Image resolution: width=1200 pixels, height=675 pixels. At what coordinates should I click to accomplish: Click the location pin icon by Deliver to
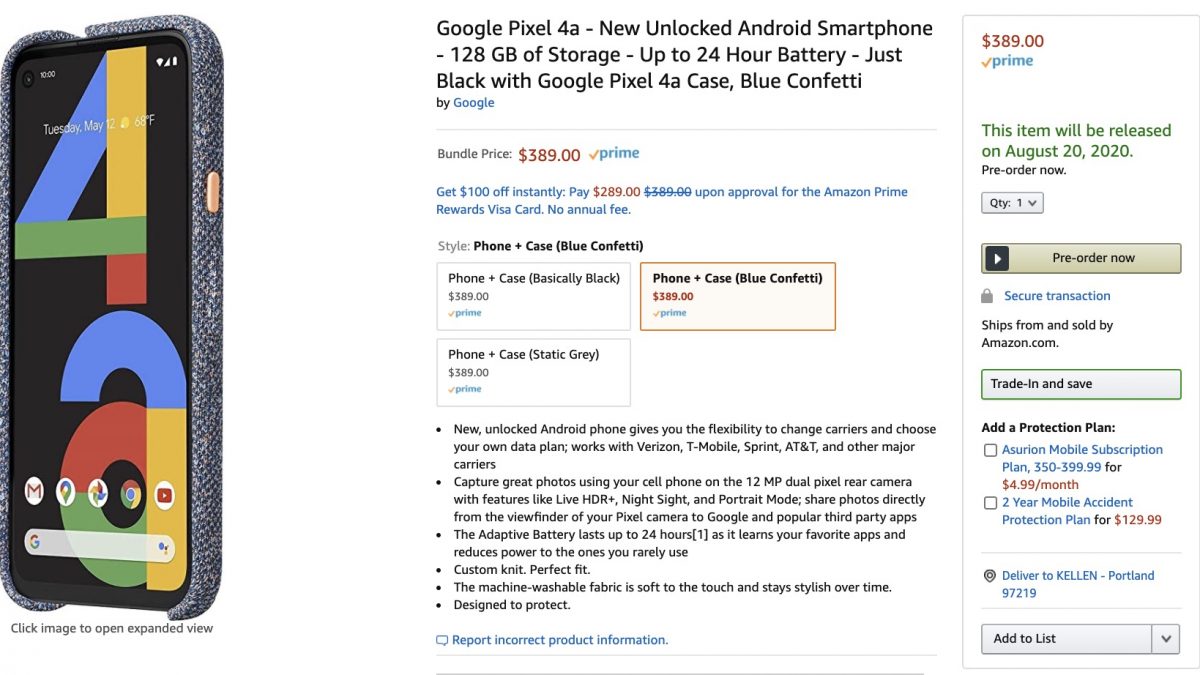point(990,576)
